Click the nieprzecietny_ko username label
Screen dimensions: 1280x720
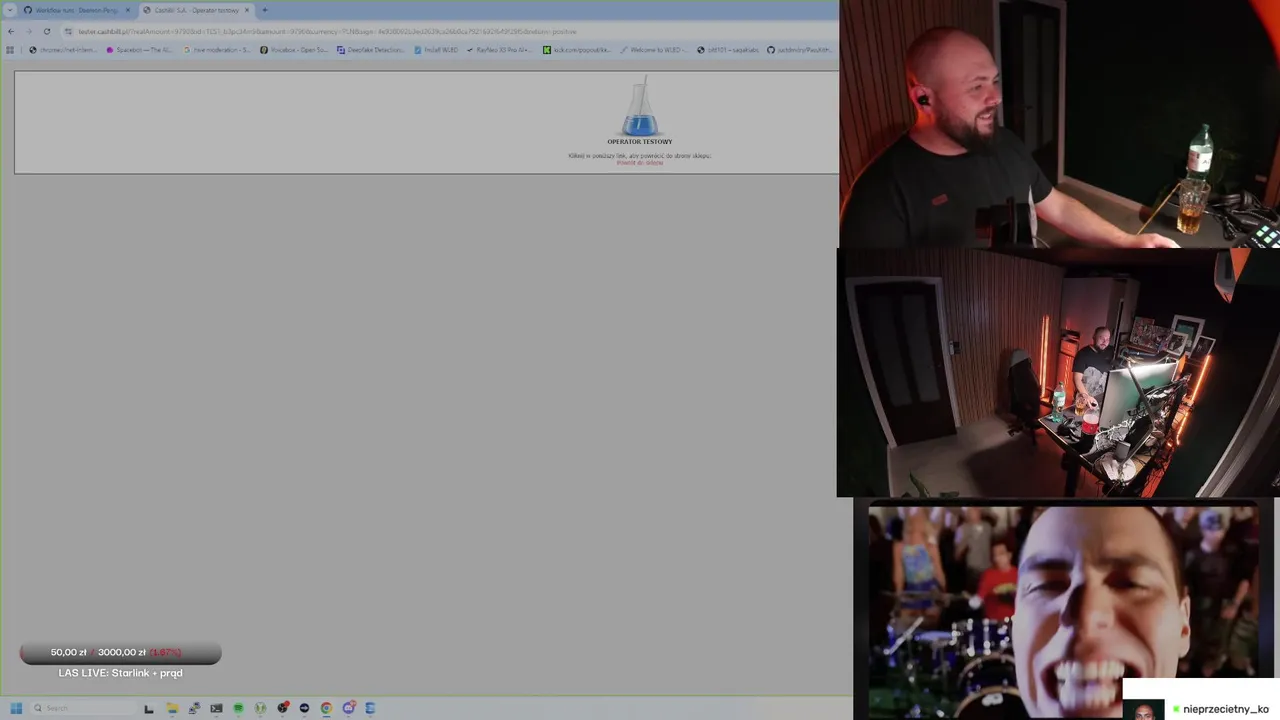coord(1225,709)
